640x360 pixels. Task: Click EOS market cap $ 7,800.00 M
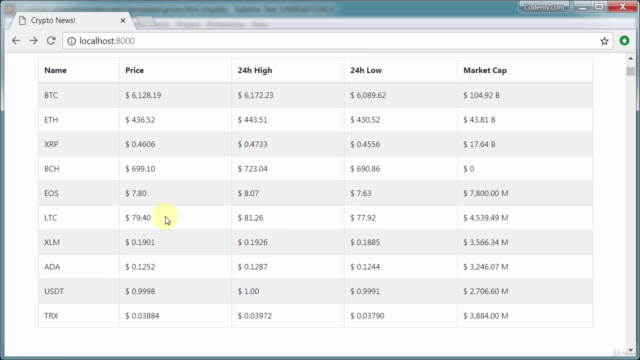[x=486, y=193]
